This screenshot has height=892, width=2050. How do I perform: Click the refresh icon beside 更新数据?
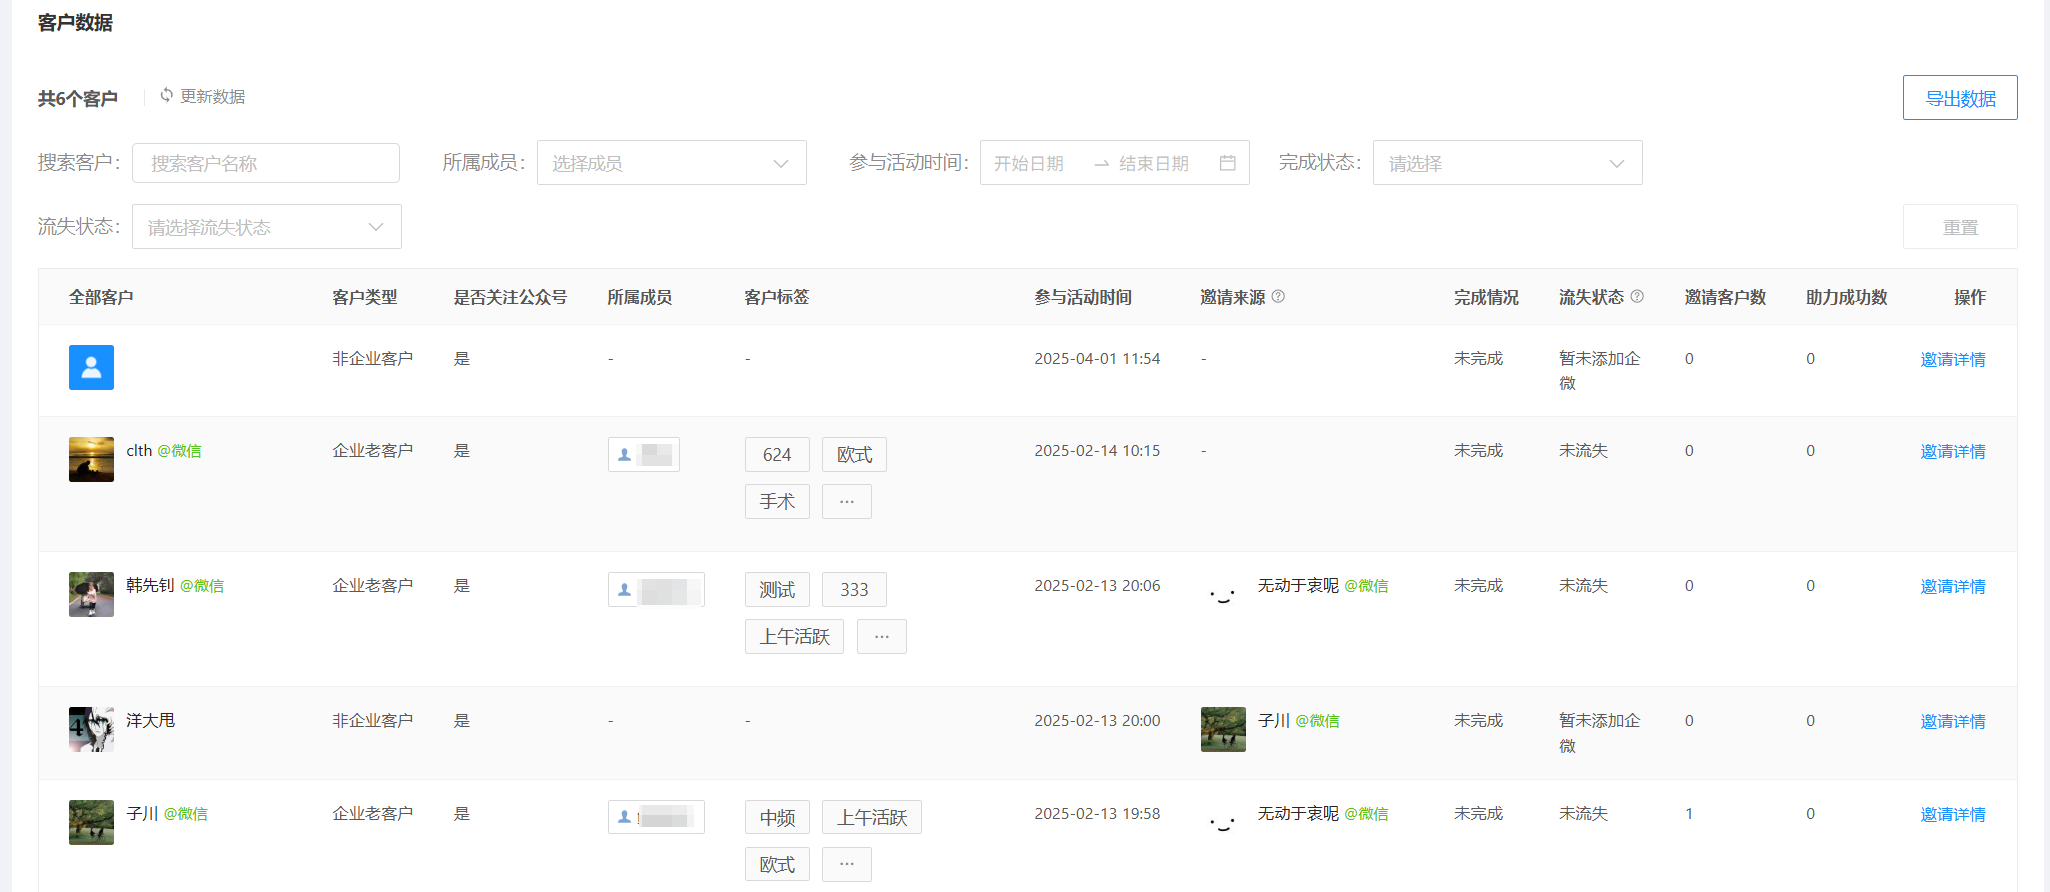[x=166, y=95]
